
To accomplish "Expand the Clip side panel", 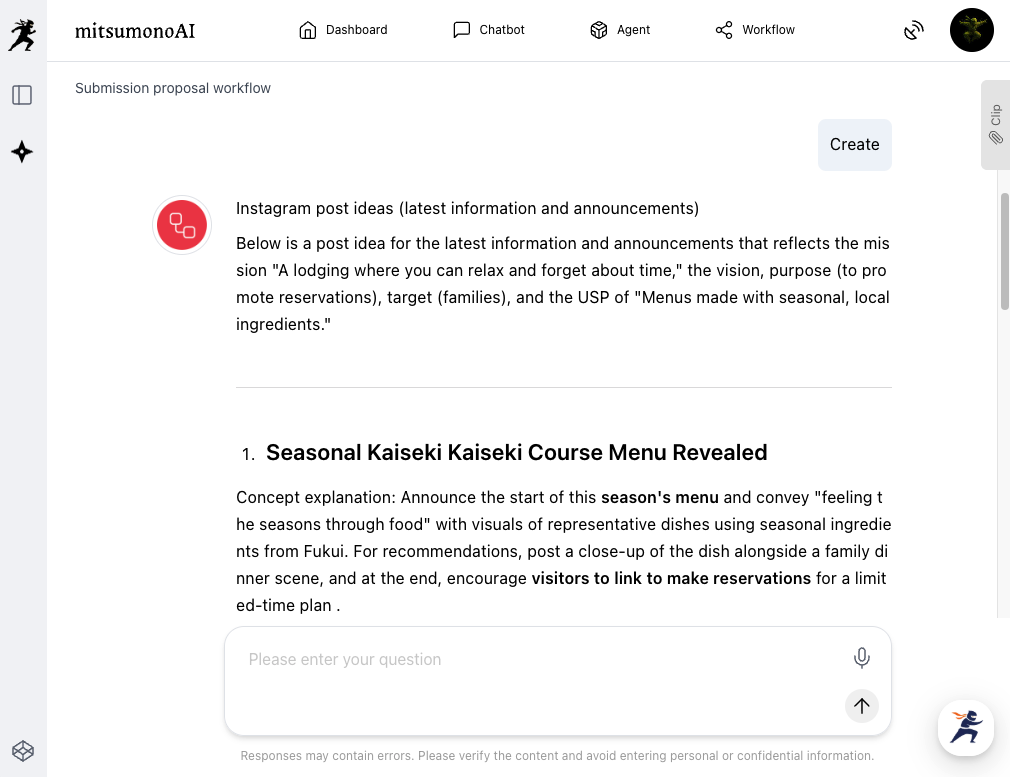I will [995, 124].
